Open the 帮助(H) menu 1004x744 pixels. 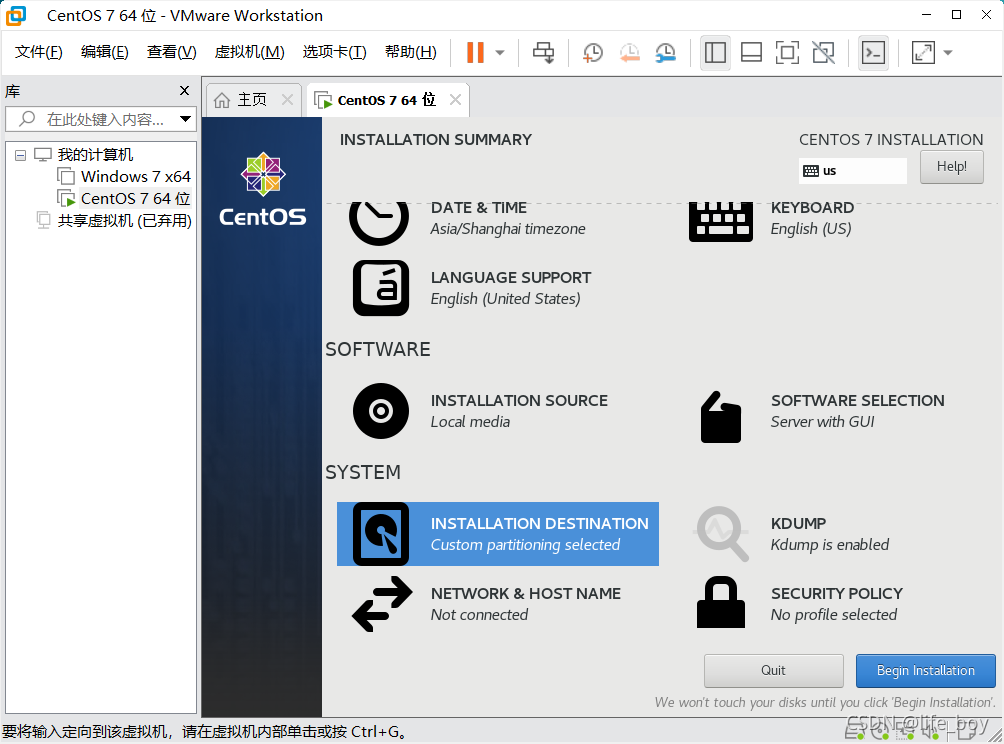(x=410, y=52)
